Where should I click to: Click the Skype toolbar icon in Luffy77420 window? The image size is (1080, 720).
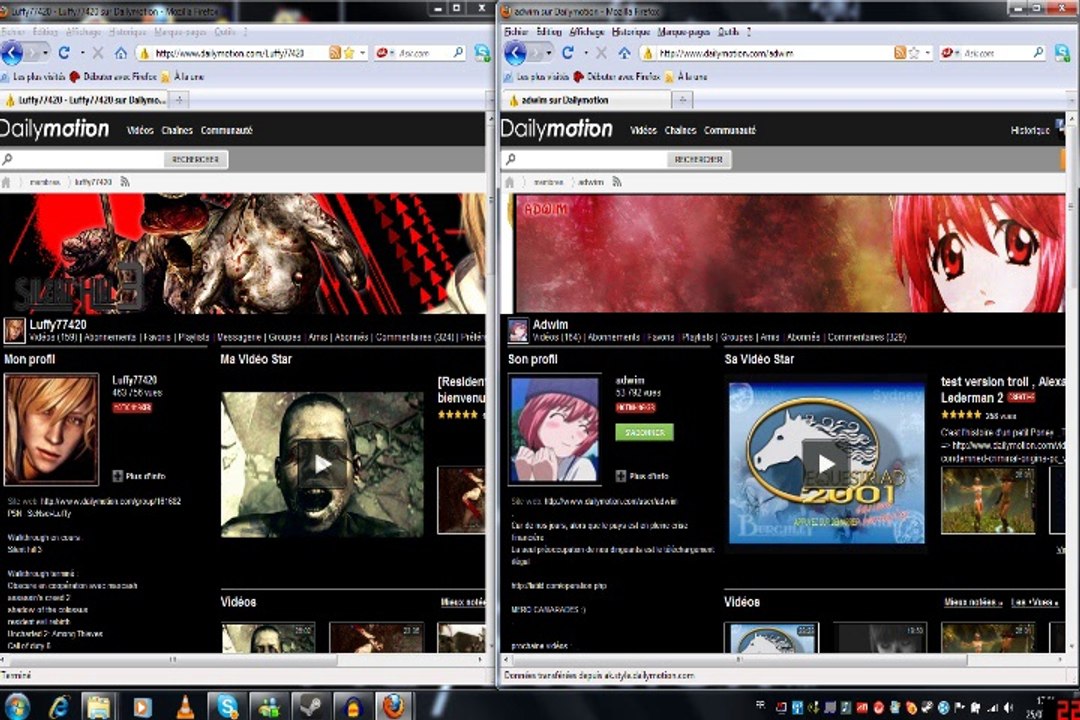(x=482, y=52)
